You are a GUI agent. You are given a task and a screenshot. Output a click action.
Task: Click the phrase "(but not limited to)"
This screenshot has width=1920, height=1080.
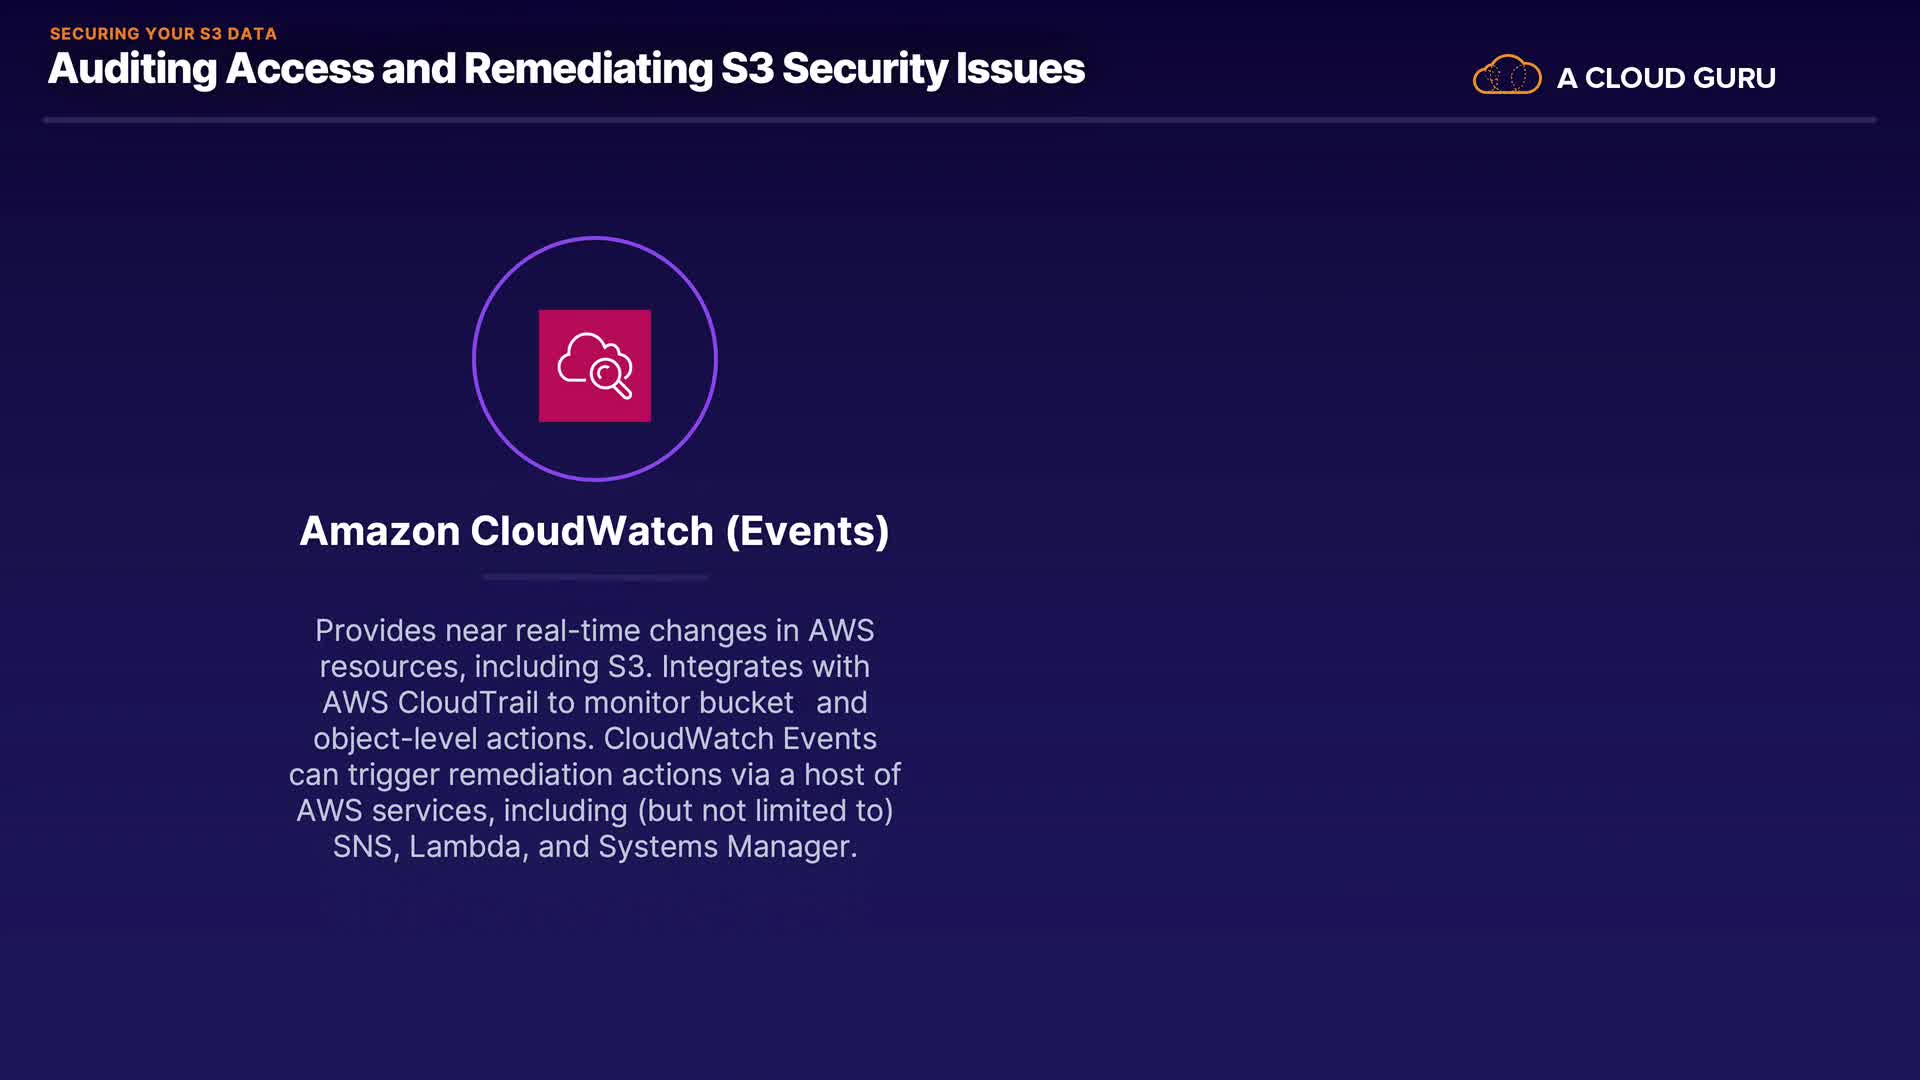pyautogui.click(x=765, y=811)
